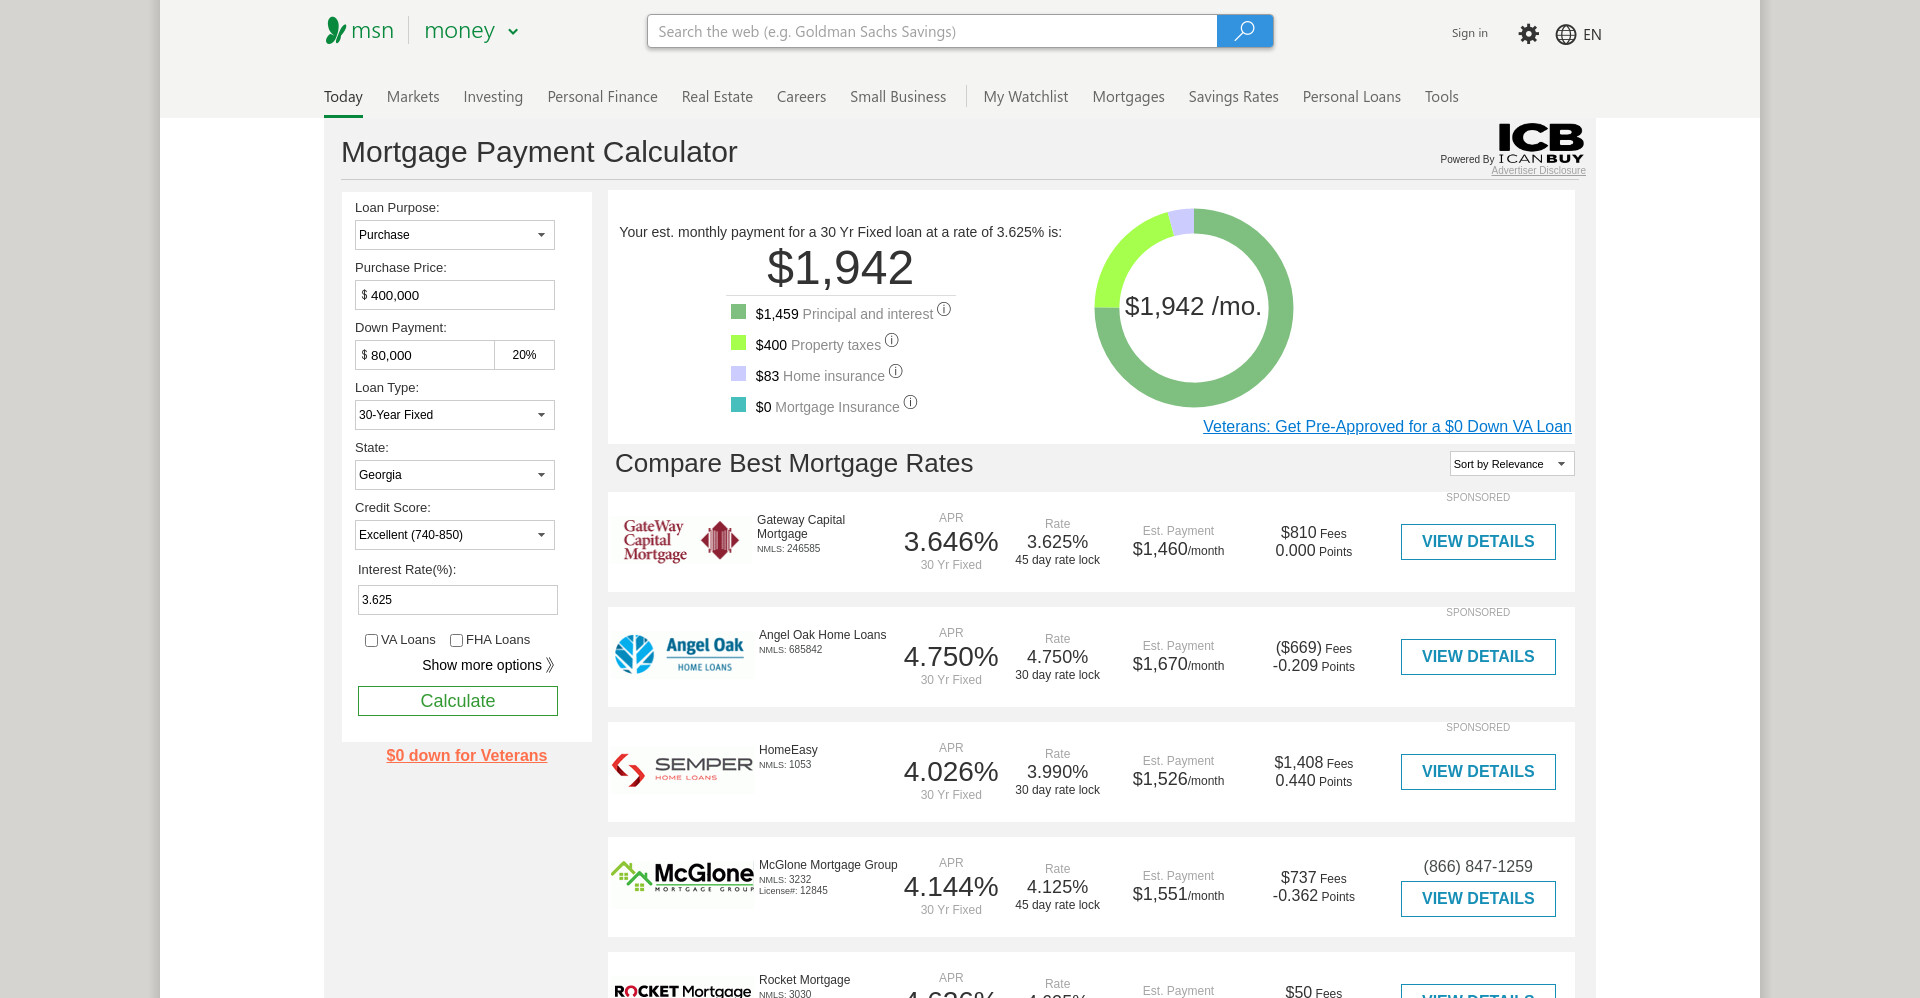Open the Loan Purpose dropdown

coord(455,235)
